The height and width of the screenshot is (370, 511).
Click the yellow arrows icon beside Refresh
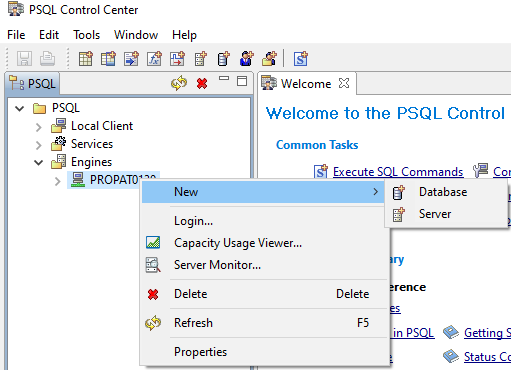tap(153, 323)
